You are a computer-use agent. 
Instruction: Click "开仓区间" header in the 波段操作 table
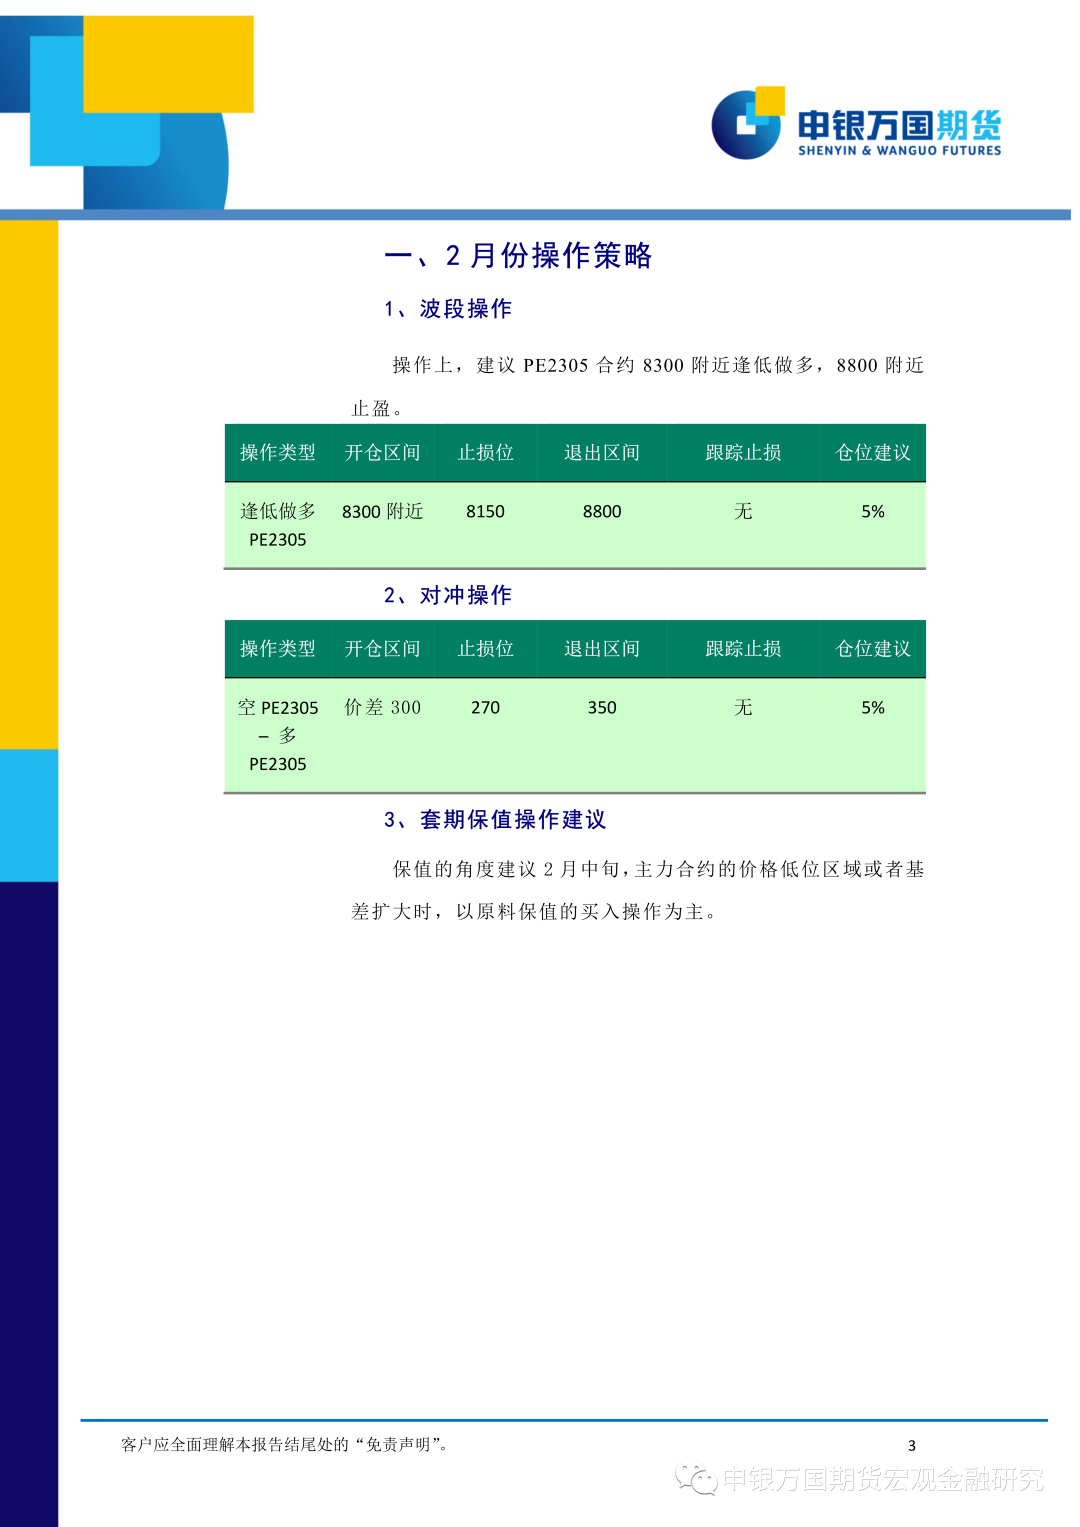pyautogui.click(x=382, y=453)
